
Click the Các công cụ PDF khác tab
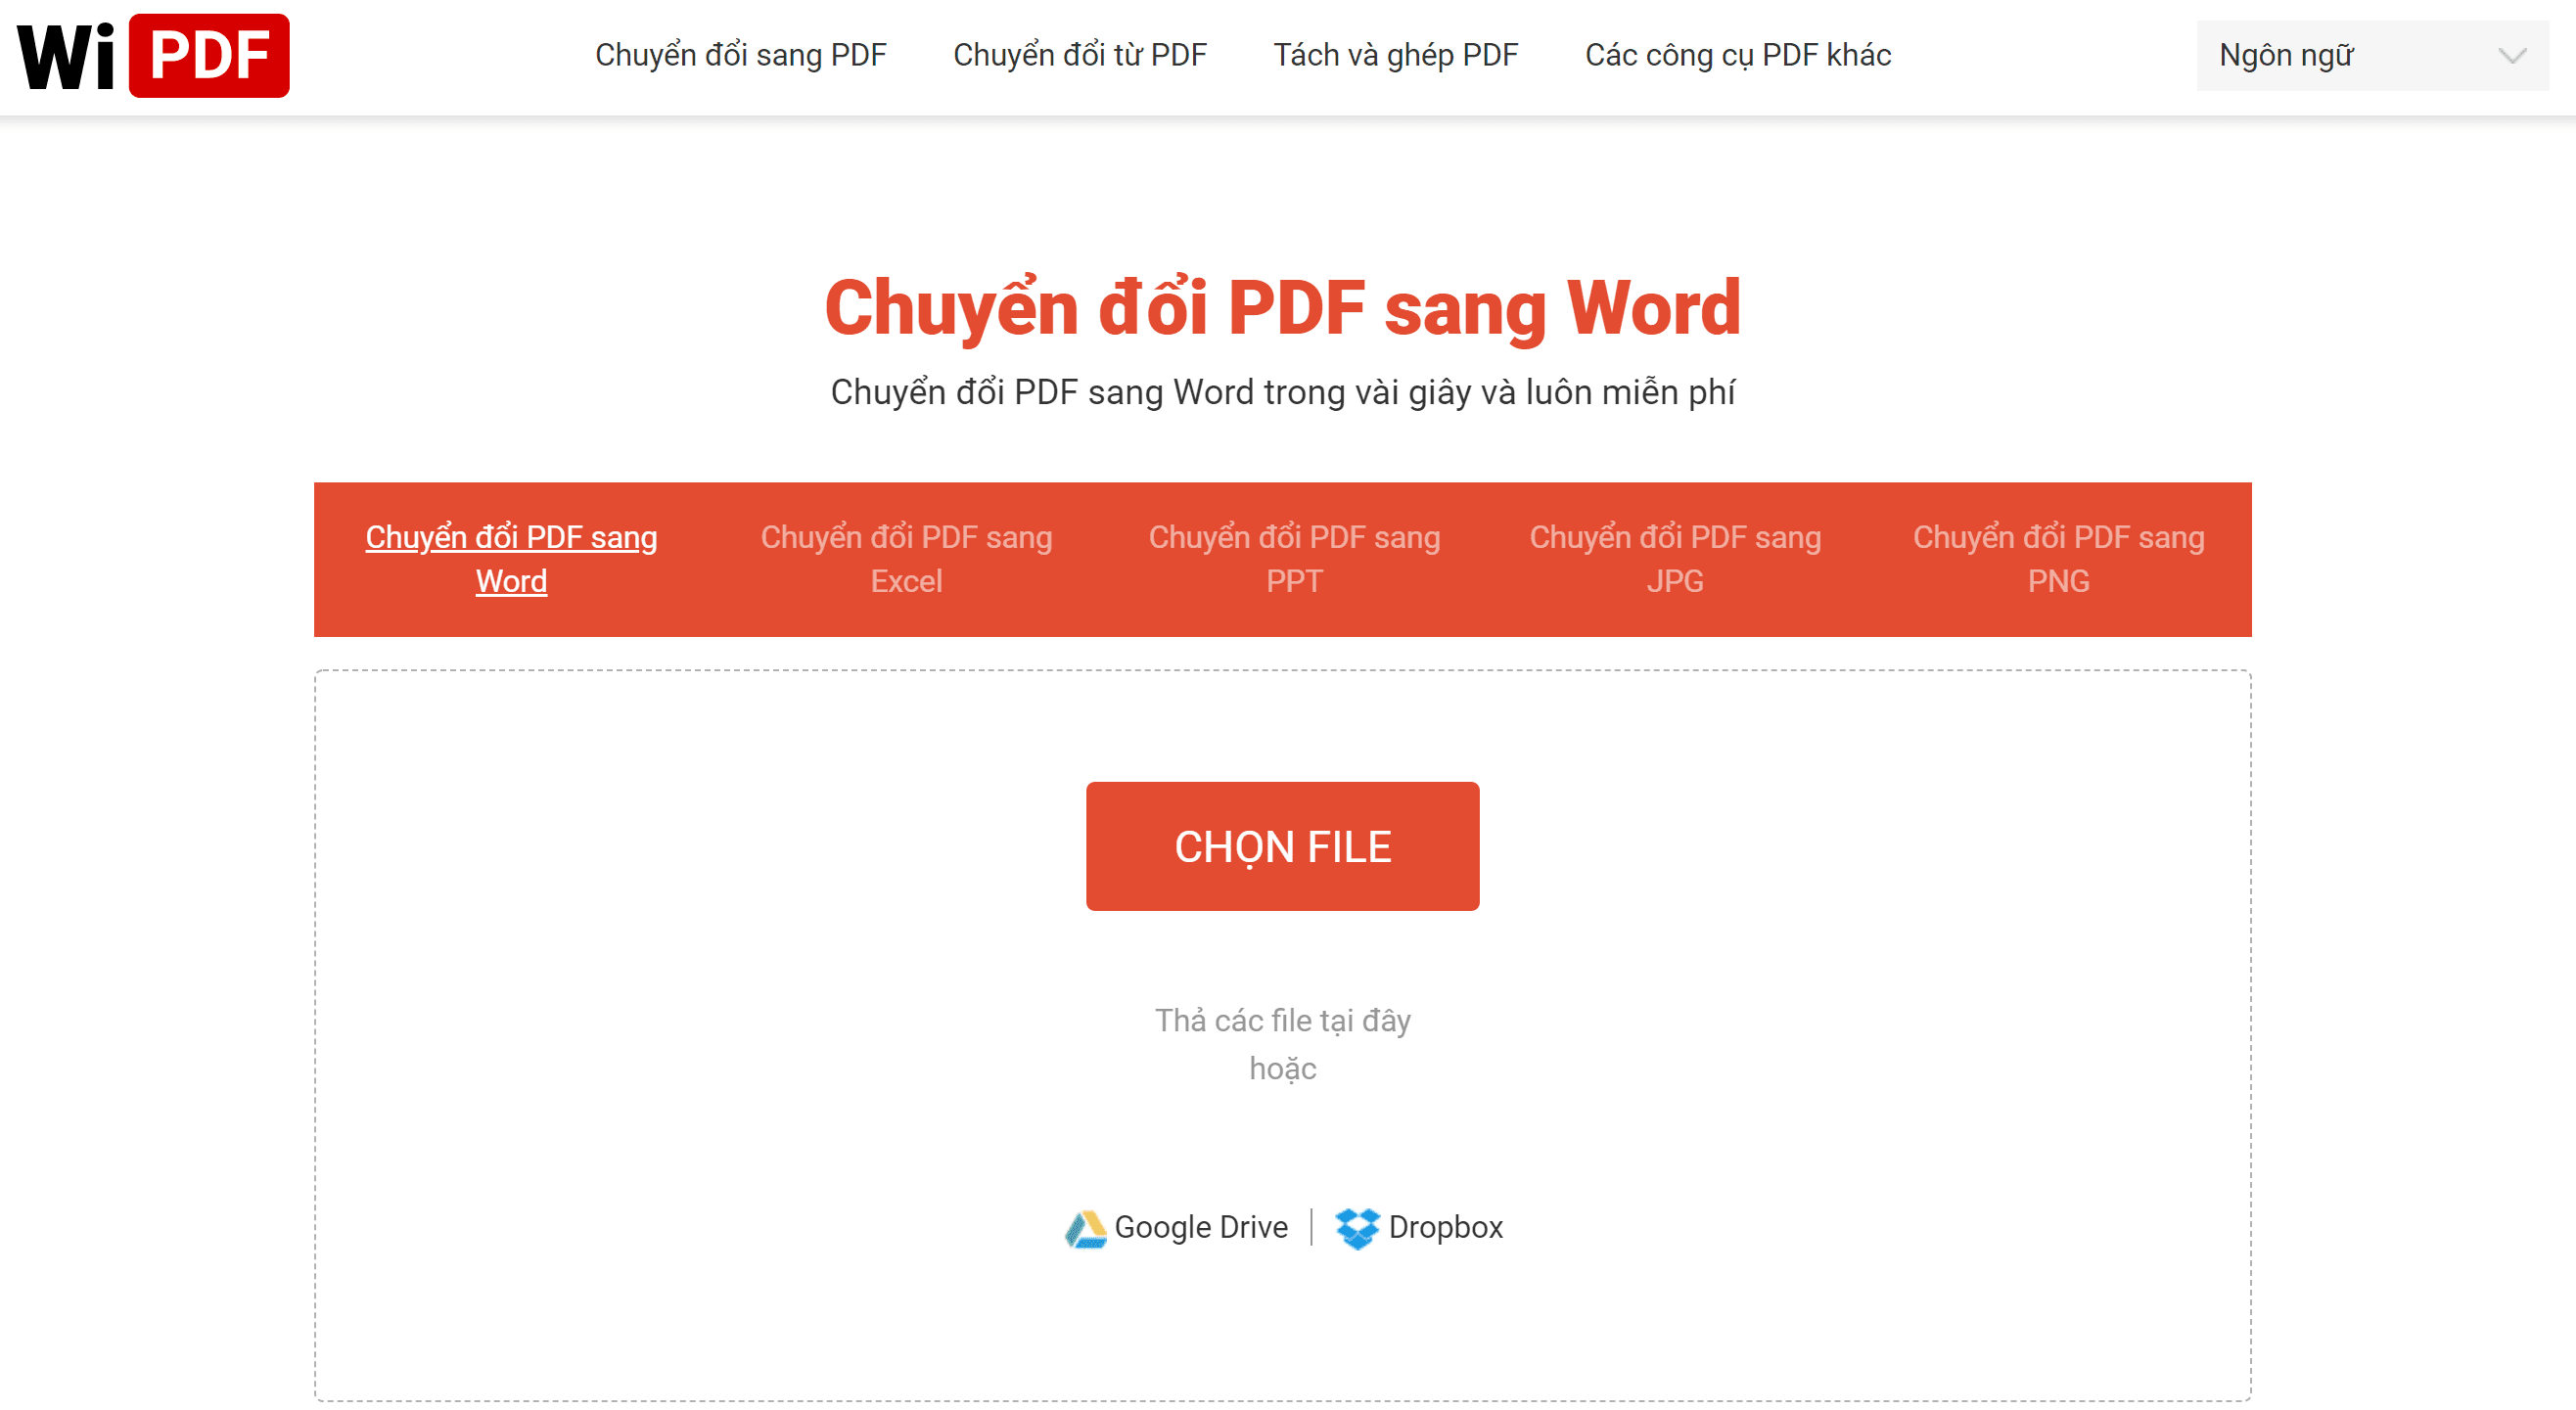click(1736, 56)
